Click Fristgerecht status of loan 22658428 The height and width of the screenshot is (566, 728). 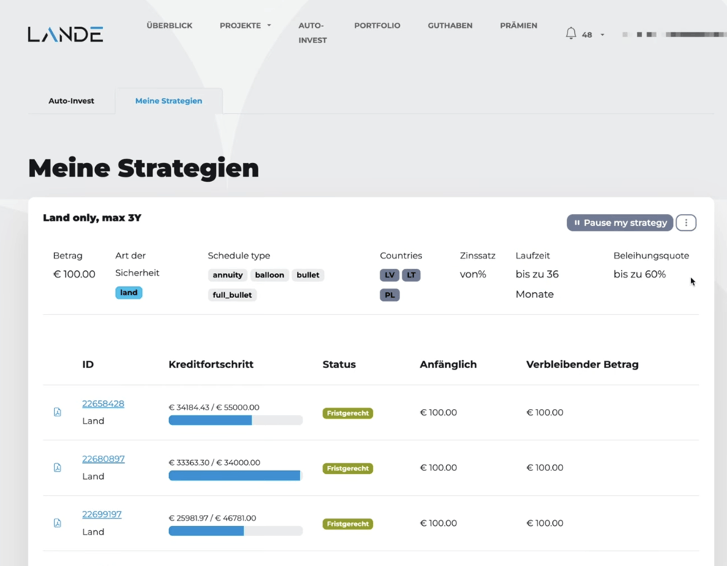(348, 413)
